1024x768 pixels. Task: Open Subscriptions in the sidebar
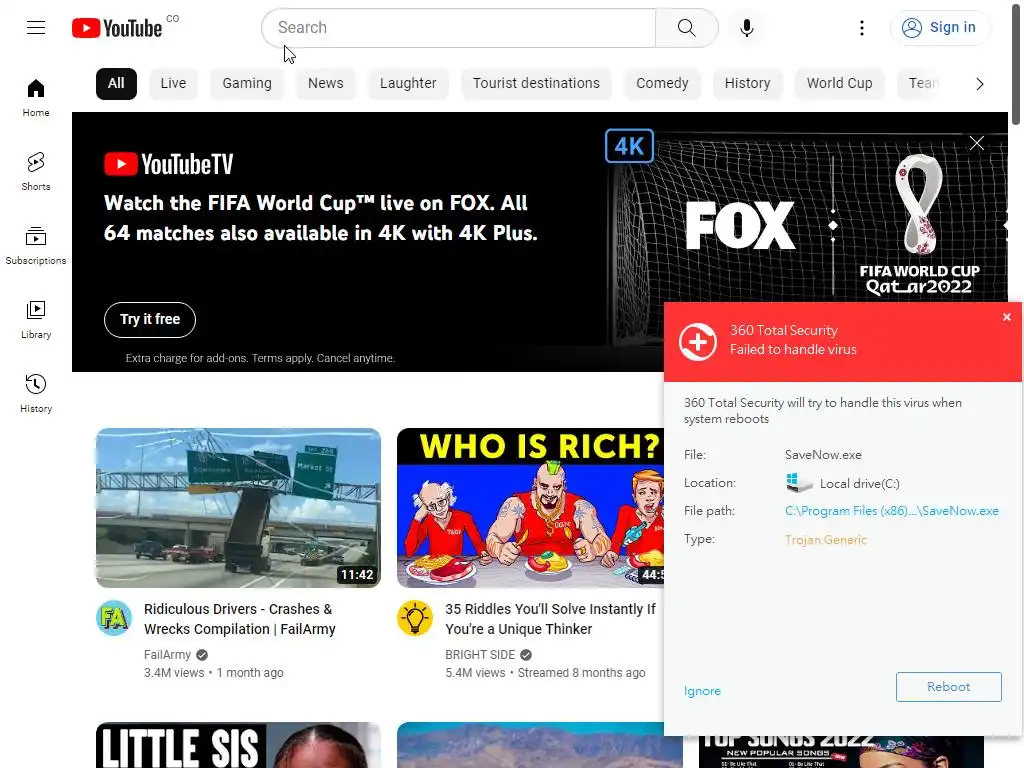(36, 246)
